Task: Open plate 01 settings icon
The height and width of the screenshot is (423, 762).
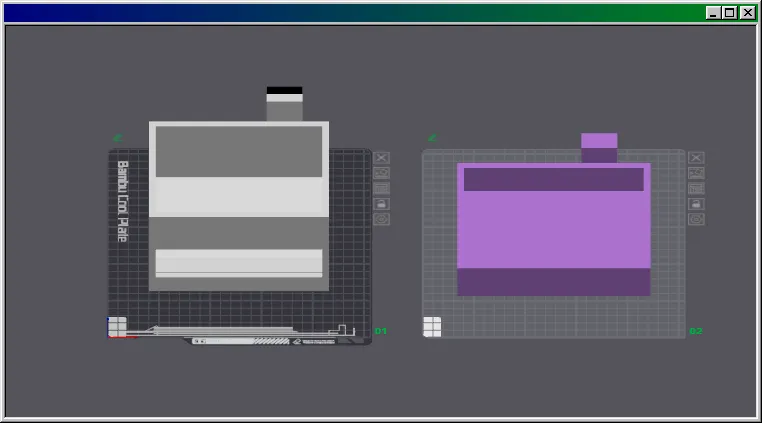Action: [x=381, y=219]
